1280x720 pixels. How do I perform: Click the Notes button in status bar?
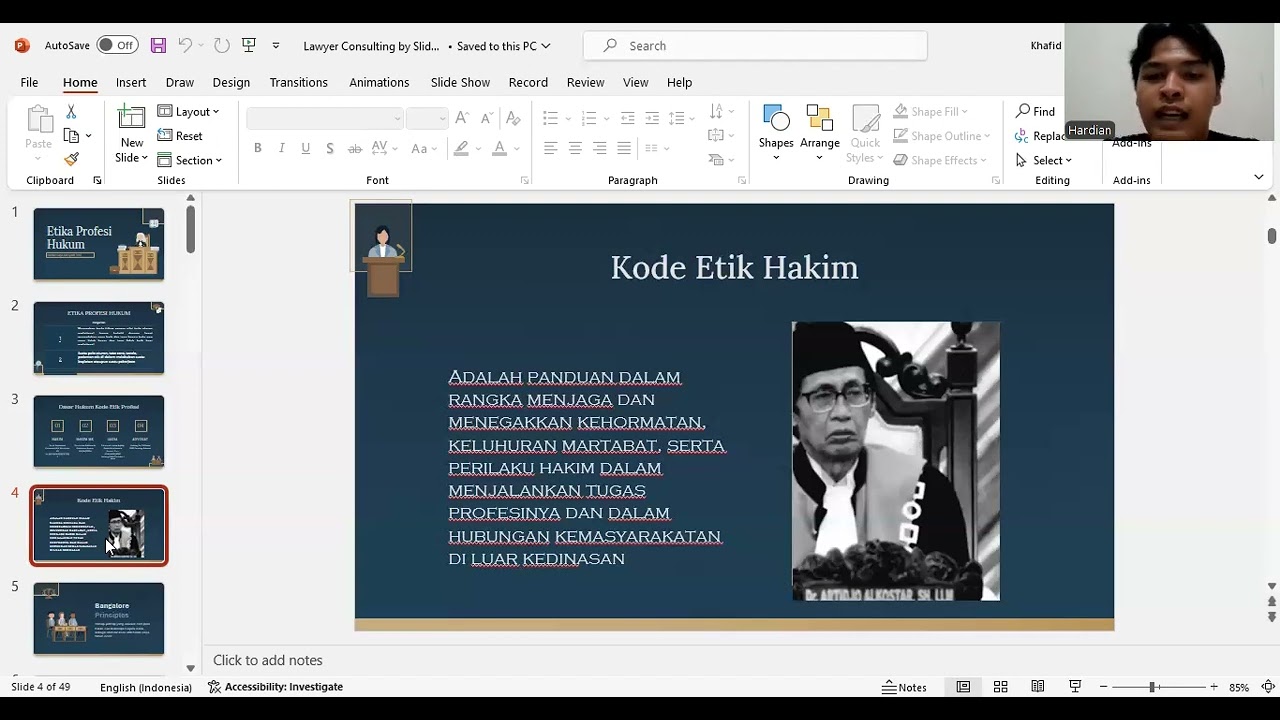[x=904, y=687]
